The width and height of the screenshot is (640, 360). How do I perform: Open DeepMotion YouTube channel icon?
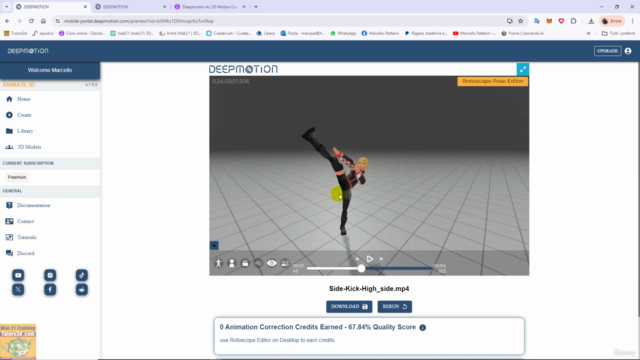click(x=18, y=275)
